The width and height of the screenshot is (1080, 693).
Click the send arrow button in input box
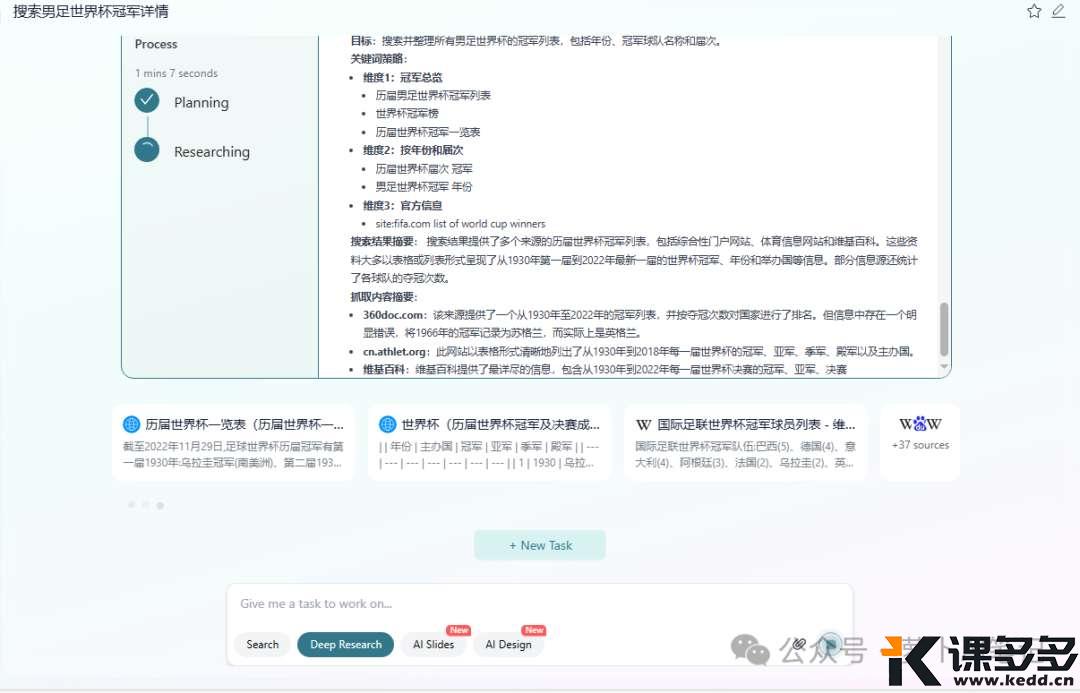pyautogui.click(x=831, y=645)
